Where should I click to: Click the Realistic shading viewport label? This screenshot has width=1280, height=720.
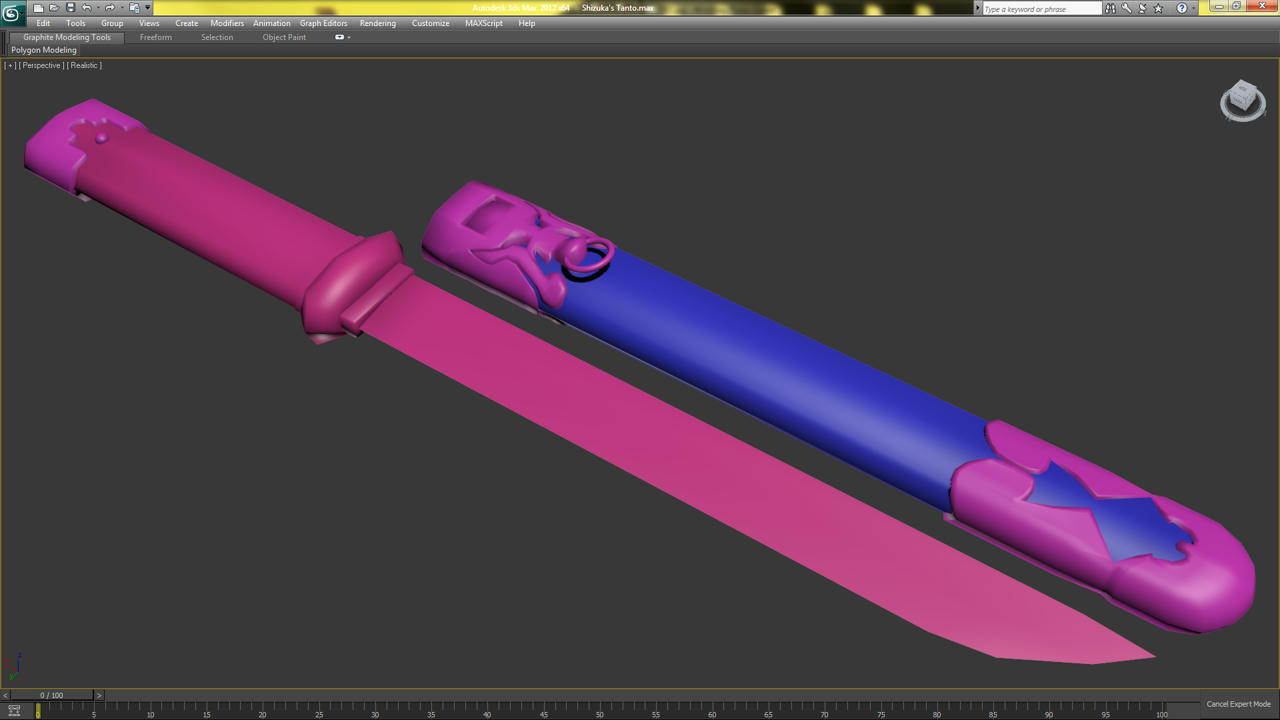pyautogui.click(x=84, y=65)
